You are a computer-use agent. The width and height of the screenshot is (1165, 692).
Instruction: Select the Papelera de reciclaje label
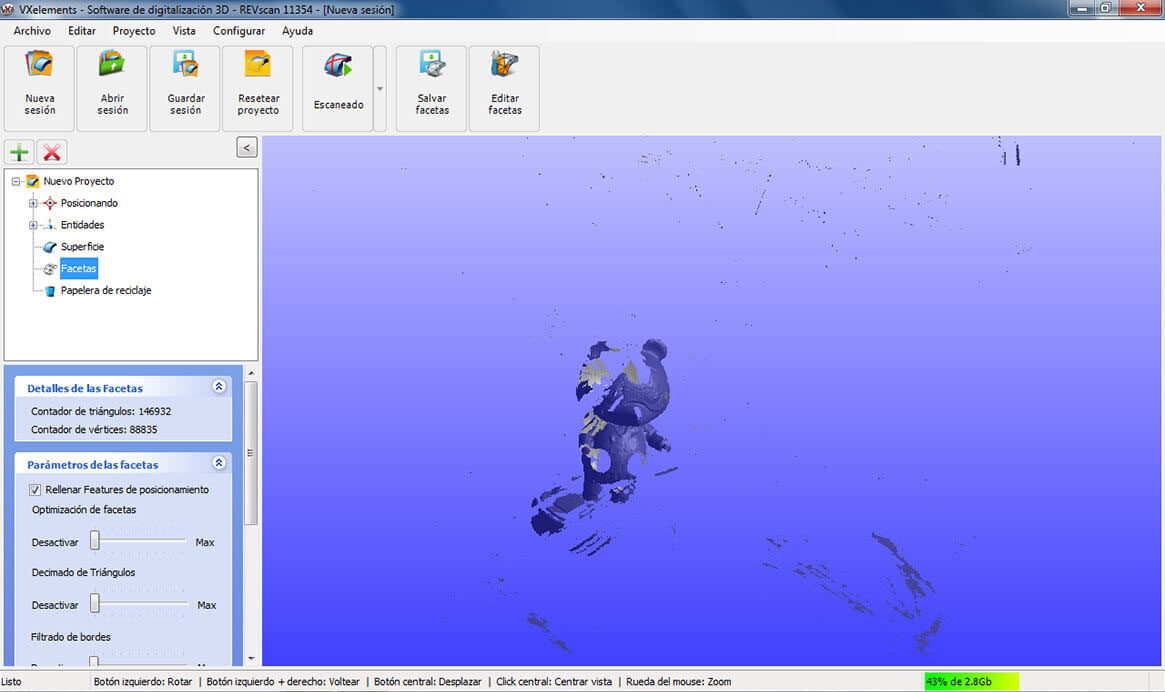click(x=106, y=291)
